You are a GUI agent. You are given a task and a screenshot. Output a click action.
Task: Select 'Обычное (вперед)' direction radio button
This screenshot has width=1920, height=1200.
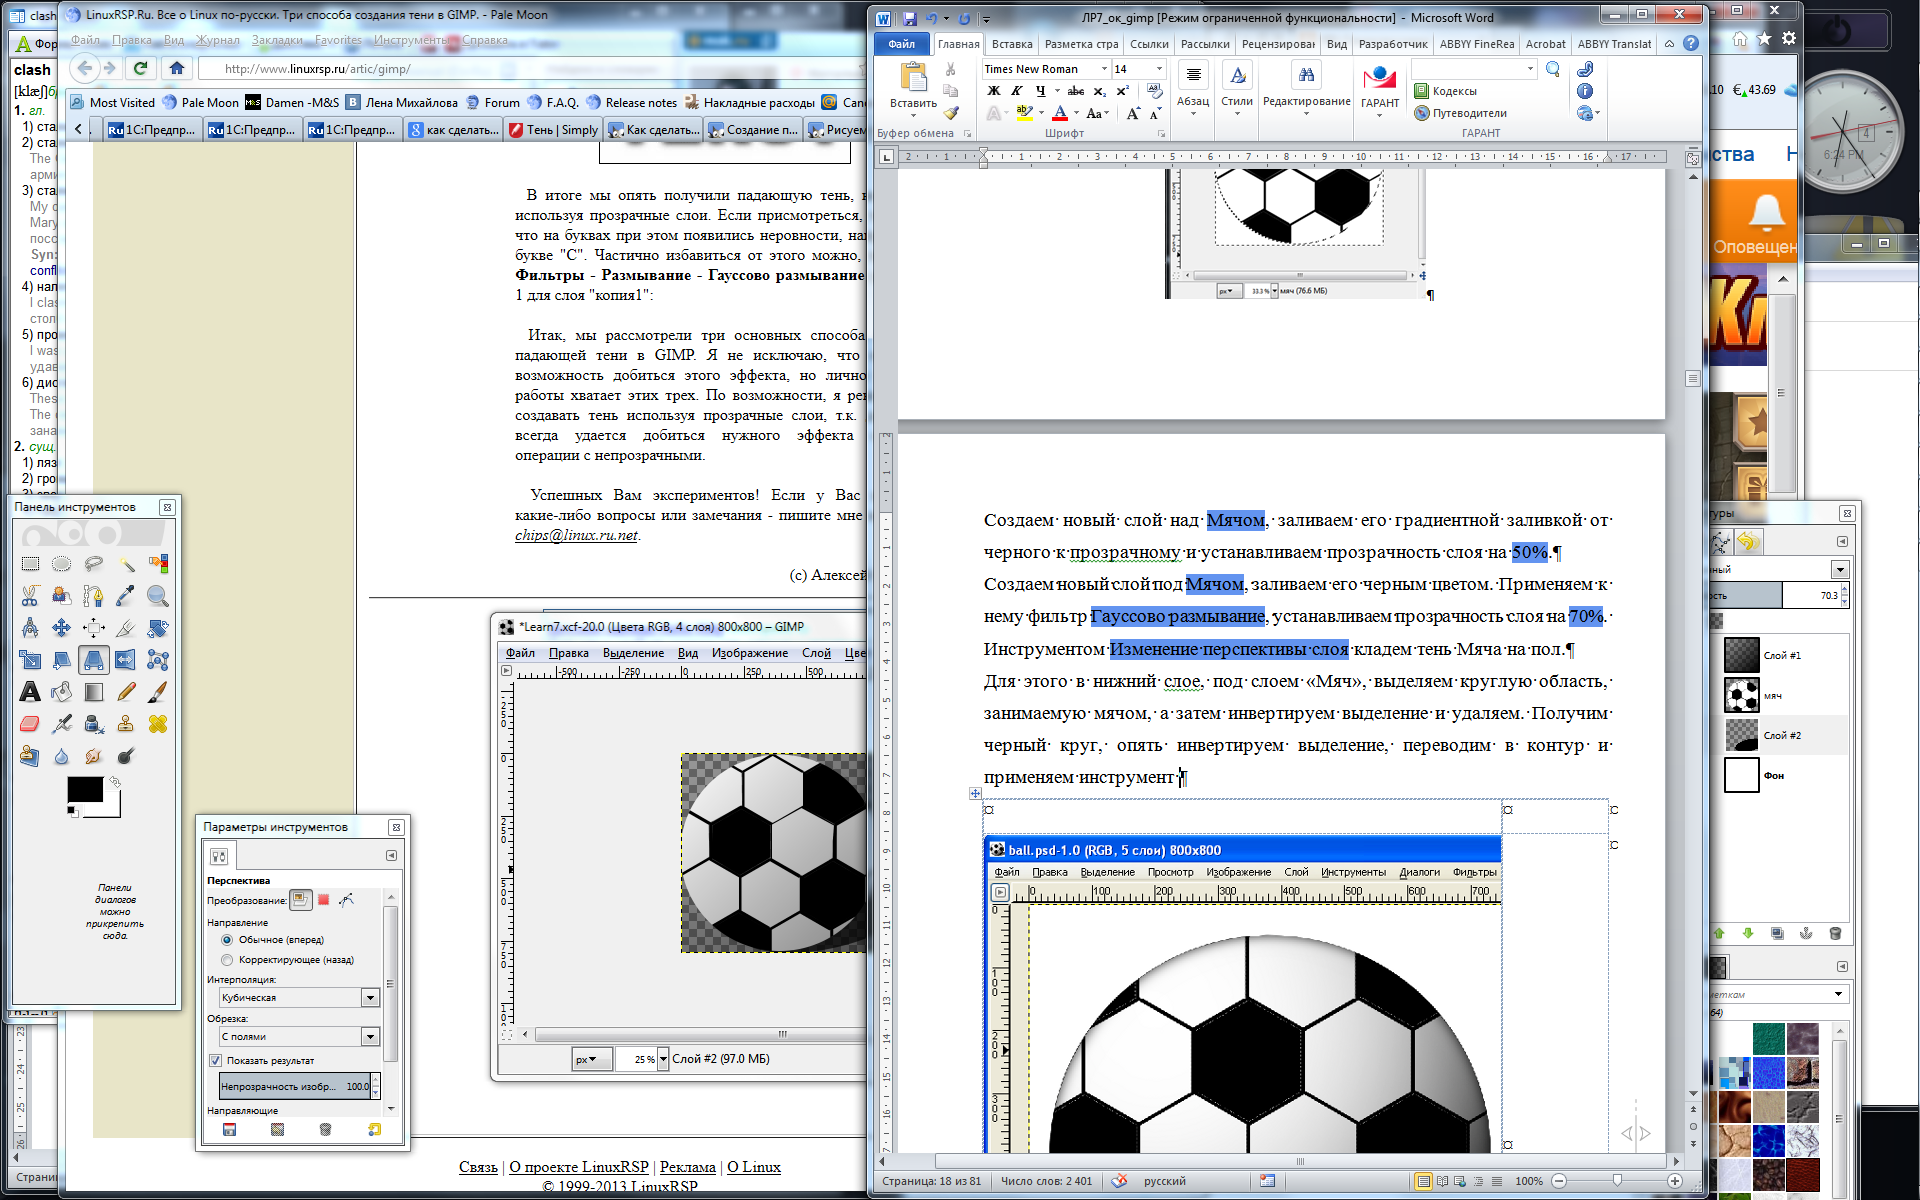[227, 940]
